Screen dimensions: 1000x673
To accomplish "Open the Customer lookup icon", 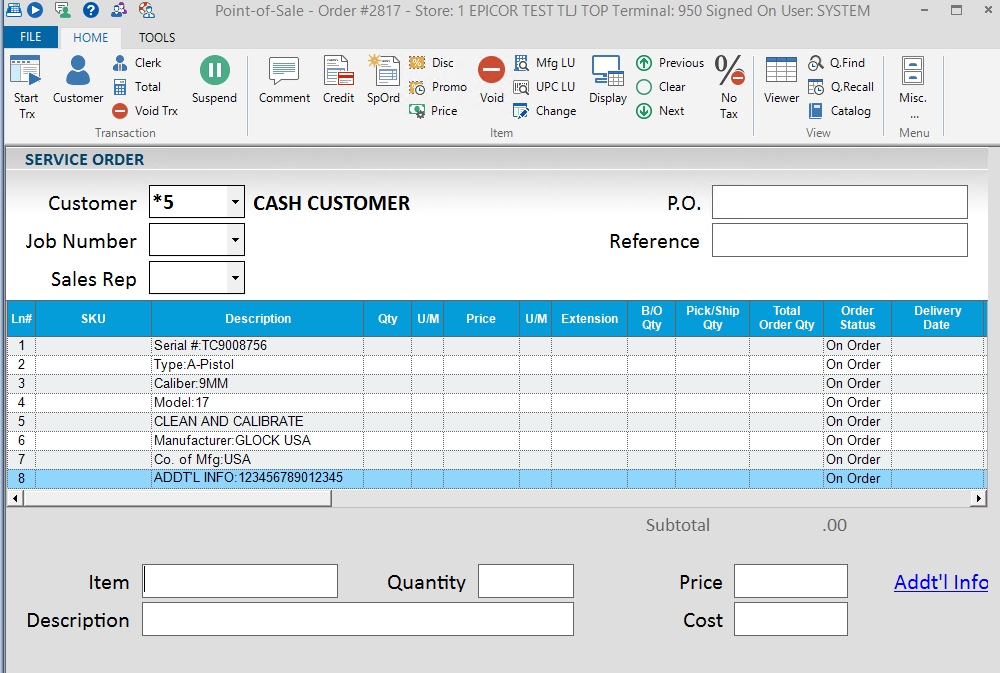I will coord(78,80).
